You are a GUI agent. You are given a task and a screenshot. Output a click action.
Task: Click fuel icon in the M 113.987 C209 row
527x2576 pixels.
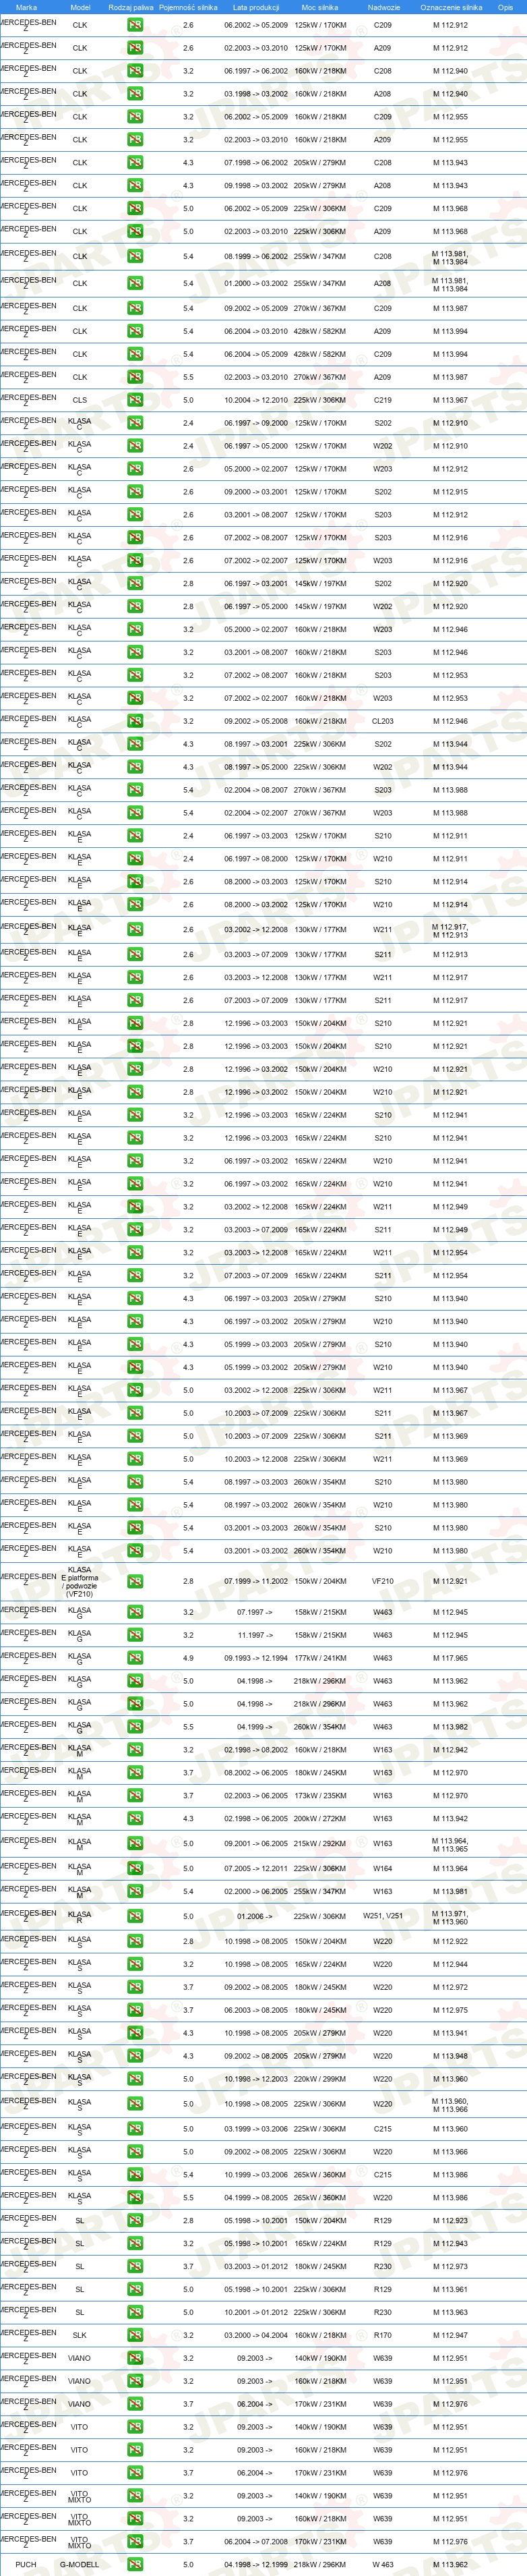(x=135, y=308)
